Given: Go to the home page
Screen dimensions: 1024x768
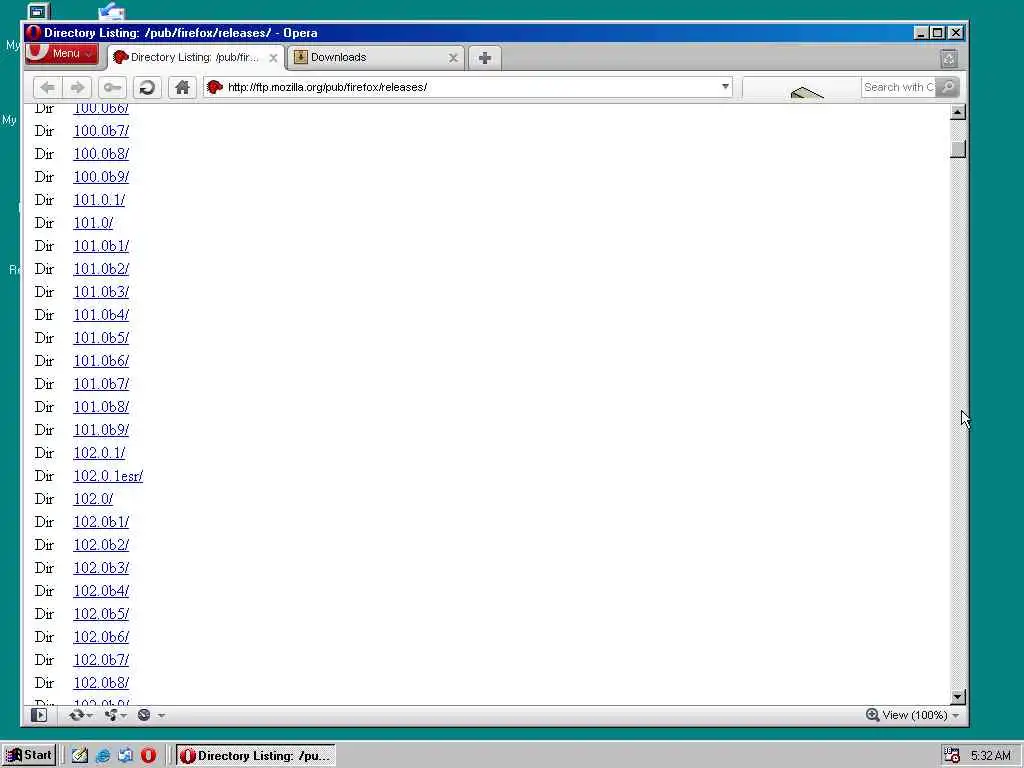Looking at the screenshot, I should (x=182, y=87).
